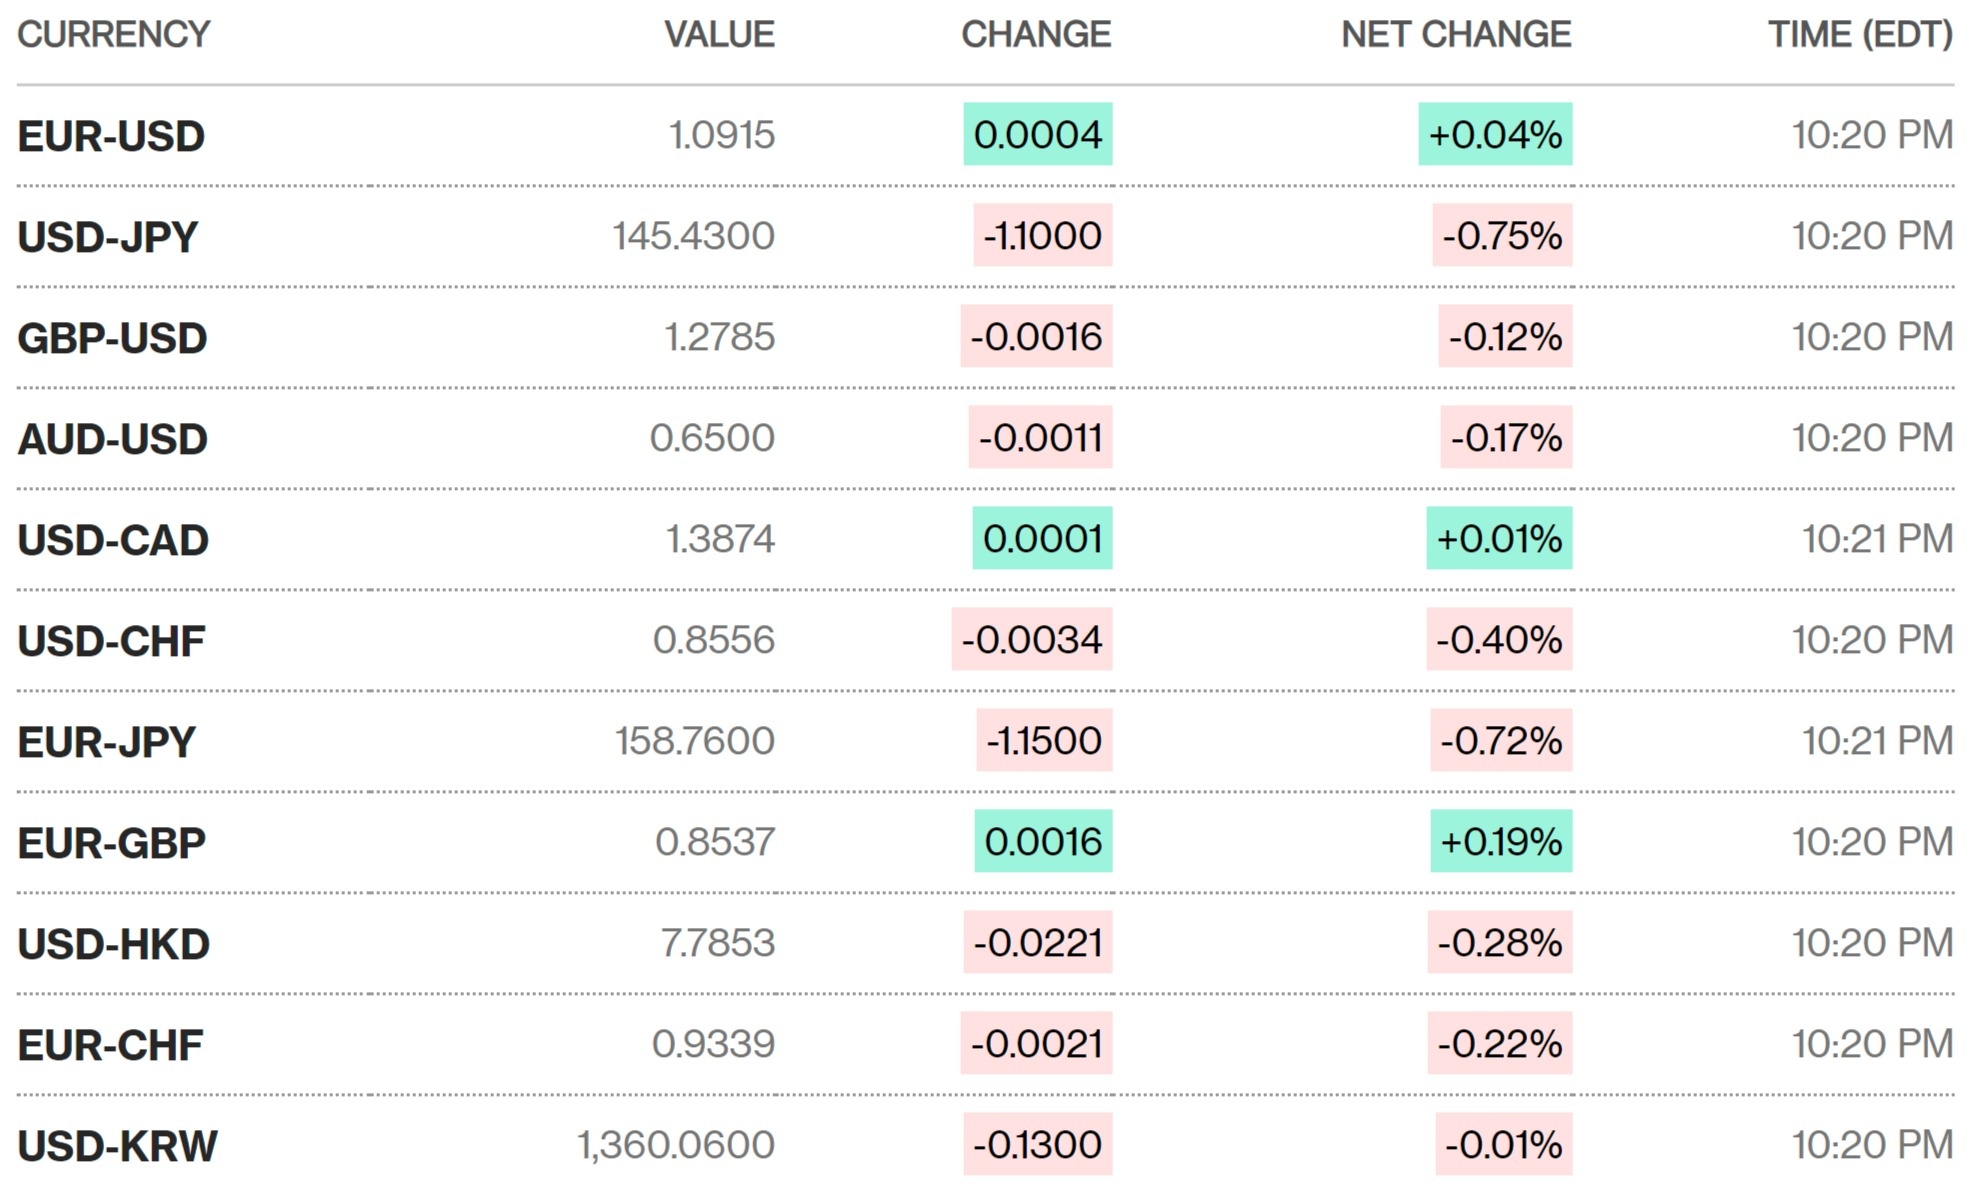Open the USD-KRW currency pair
This screenshot has height=1184, width=1976.
coord(117,1146)
